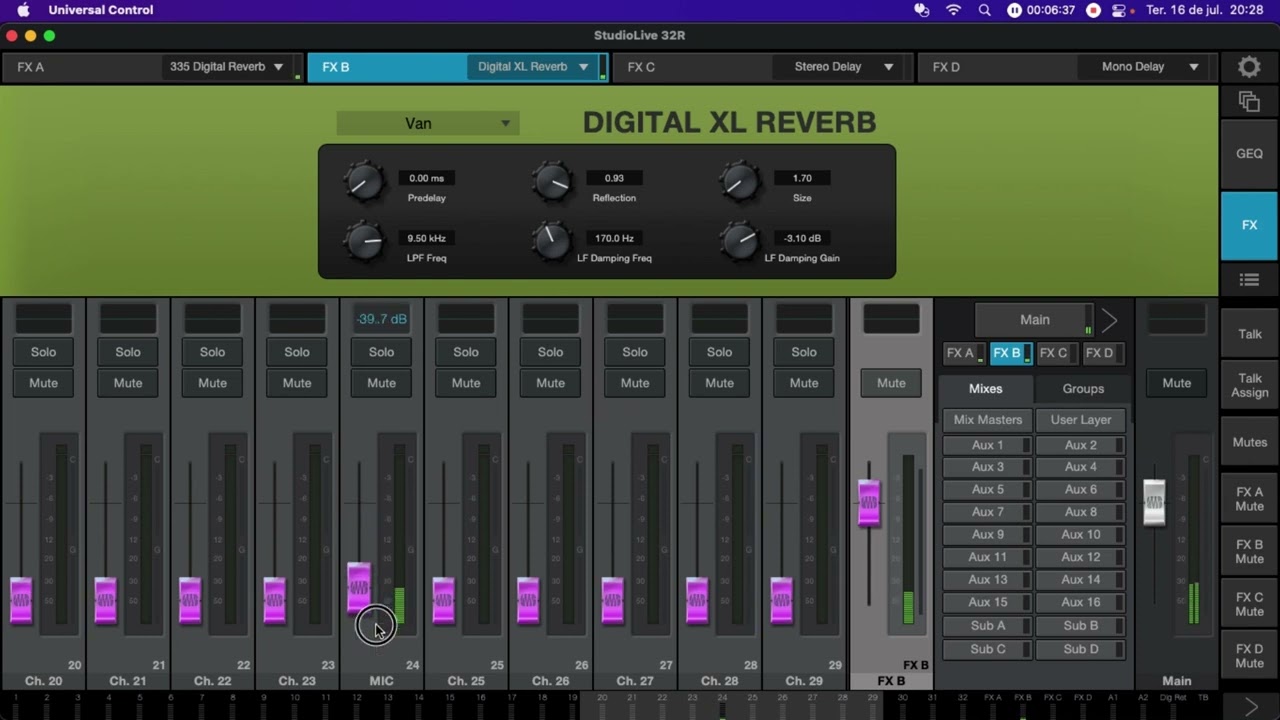Click the Predelay value field 0.00 ms
Viewport: 1280px width, 720px height.
click(426, 178)
